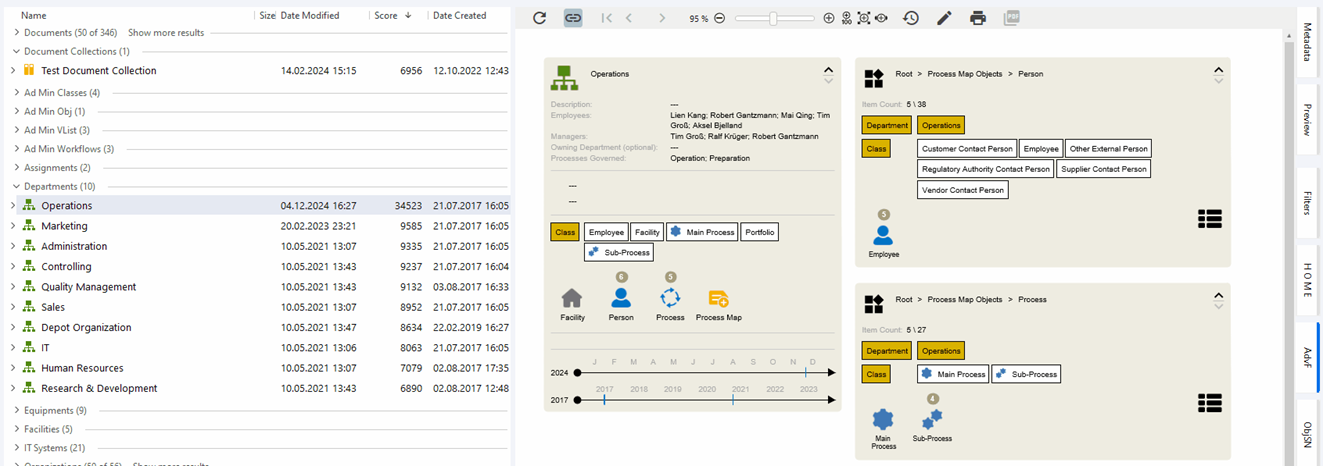Switch to the Filters side tab
The image size is (1323, 466).
pos(1308,203)
